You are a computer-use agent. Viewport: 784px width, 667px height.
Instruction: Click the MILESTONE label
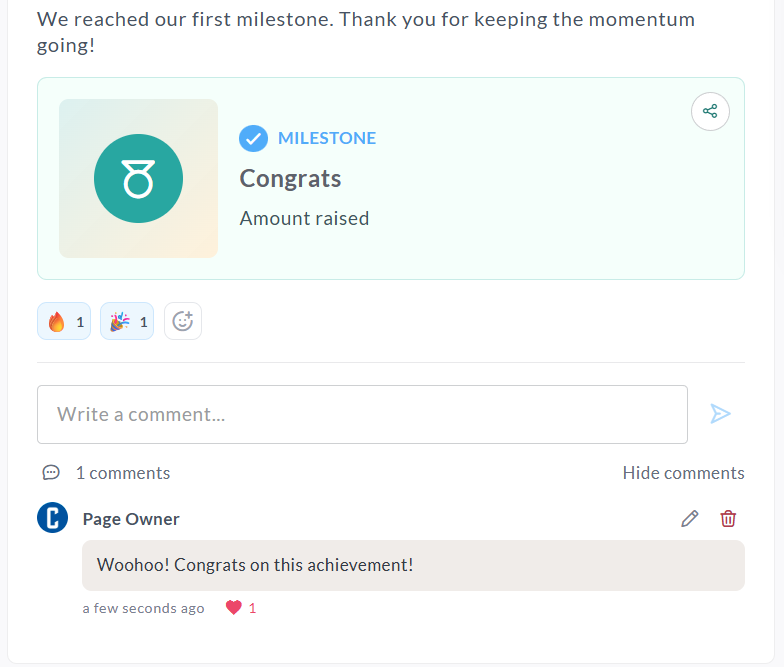coord(327,138)
